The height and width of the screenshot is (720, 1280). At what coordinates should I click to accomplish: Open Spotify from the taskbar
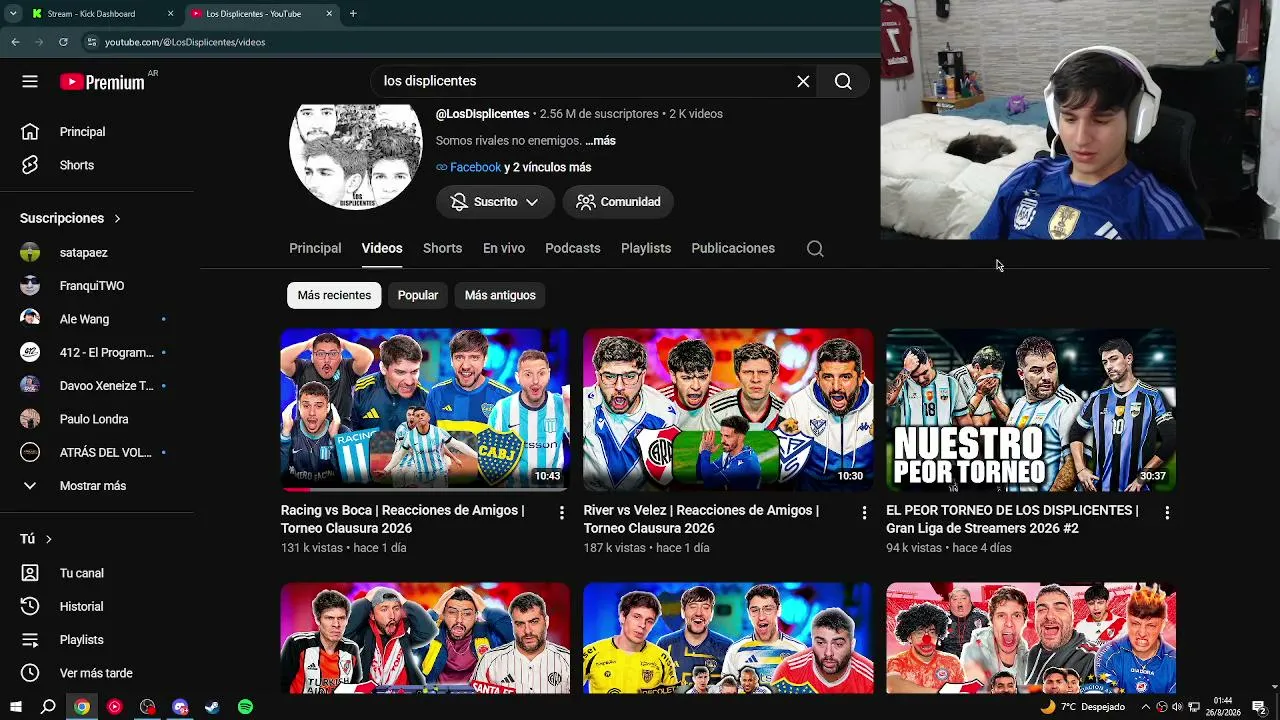[245, 707]
